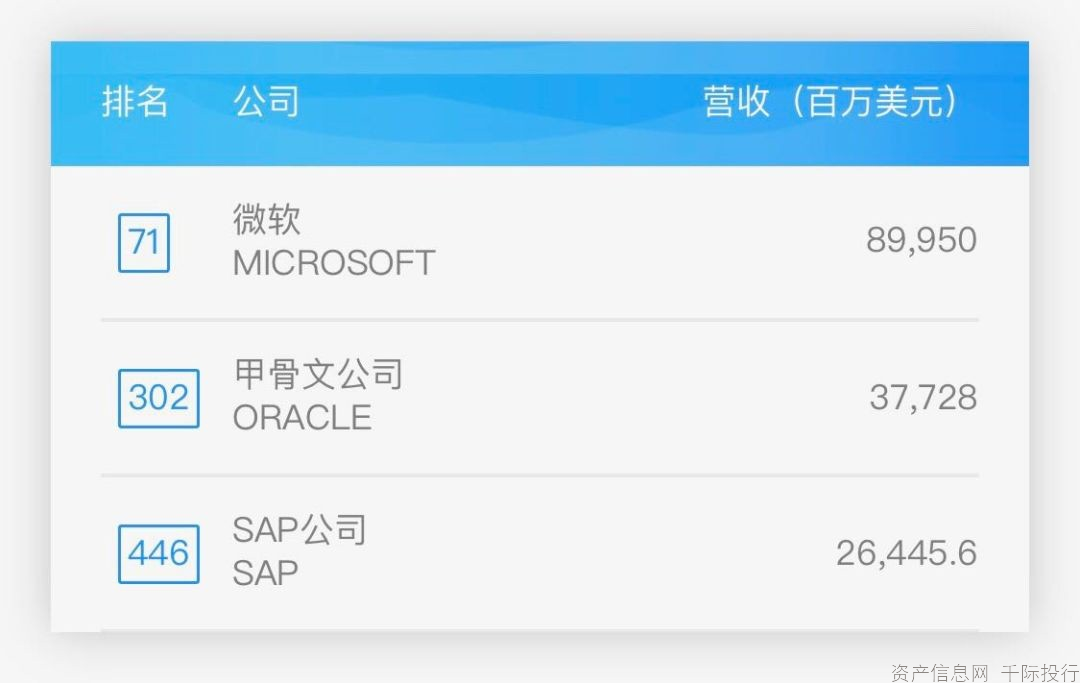The image size is (1080, 683).
Task: Select Microsoft revenue value 89,950
Action: point(922,240)
